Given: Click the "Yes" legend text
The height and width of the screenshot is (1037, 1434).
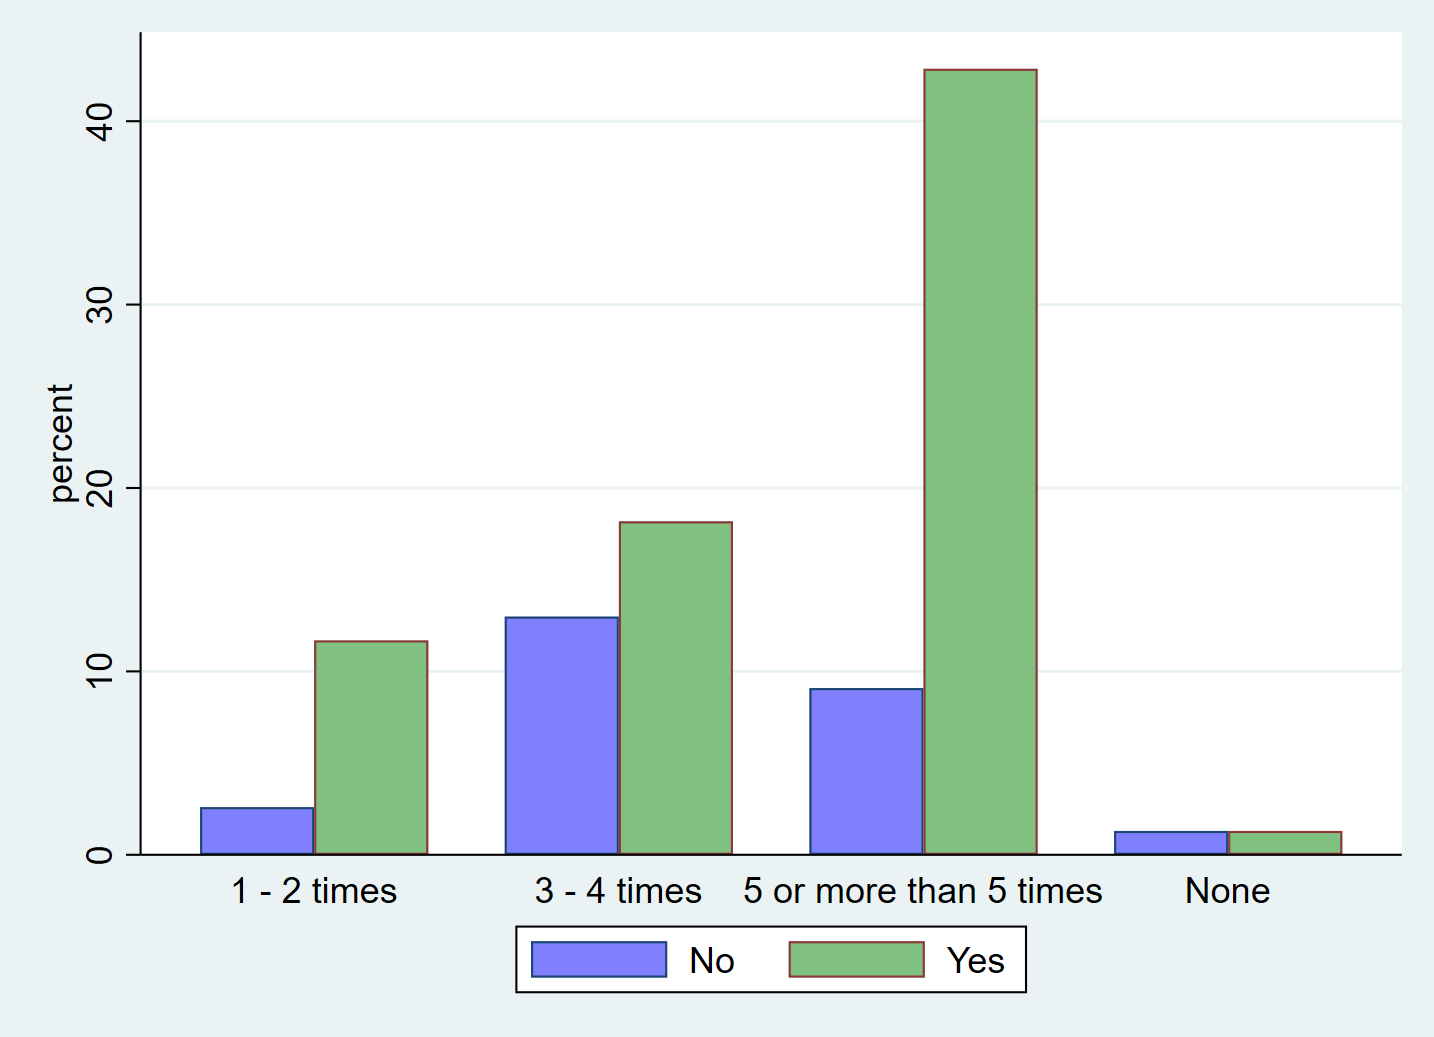Looking at the screenshot, I should [x=975, y=961].
